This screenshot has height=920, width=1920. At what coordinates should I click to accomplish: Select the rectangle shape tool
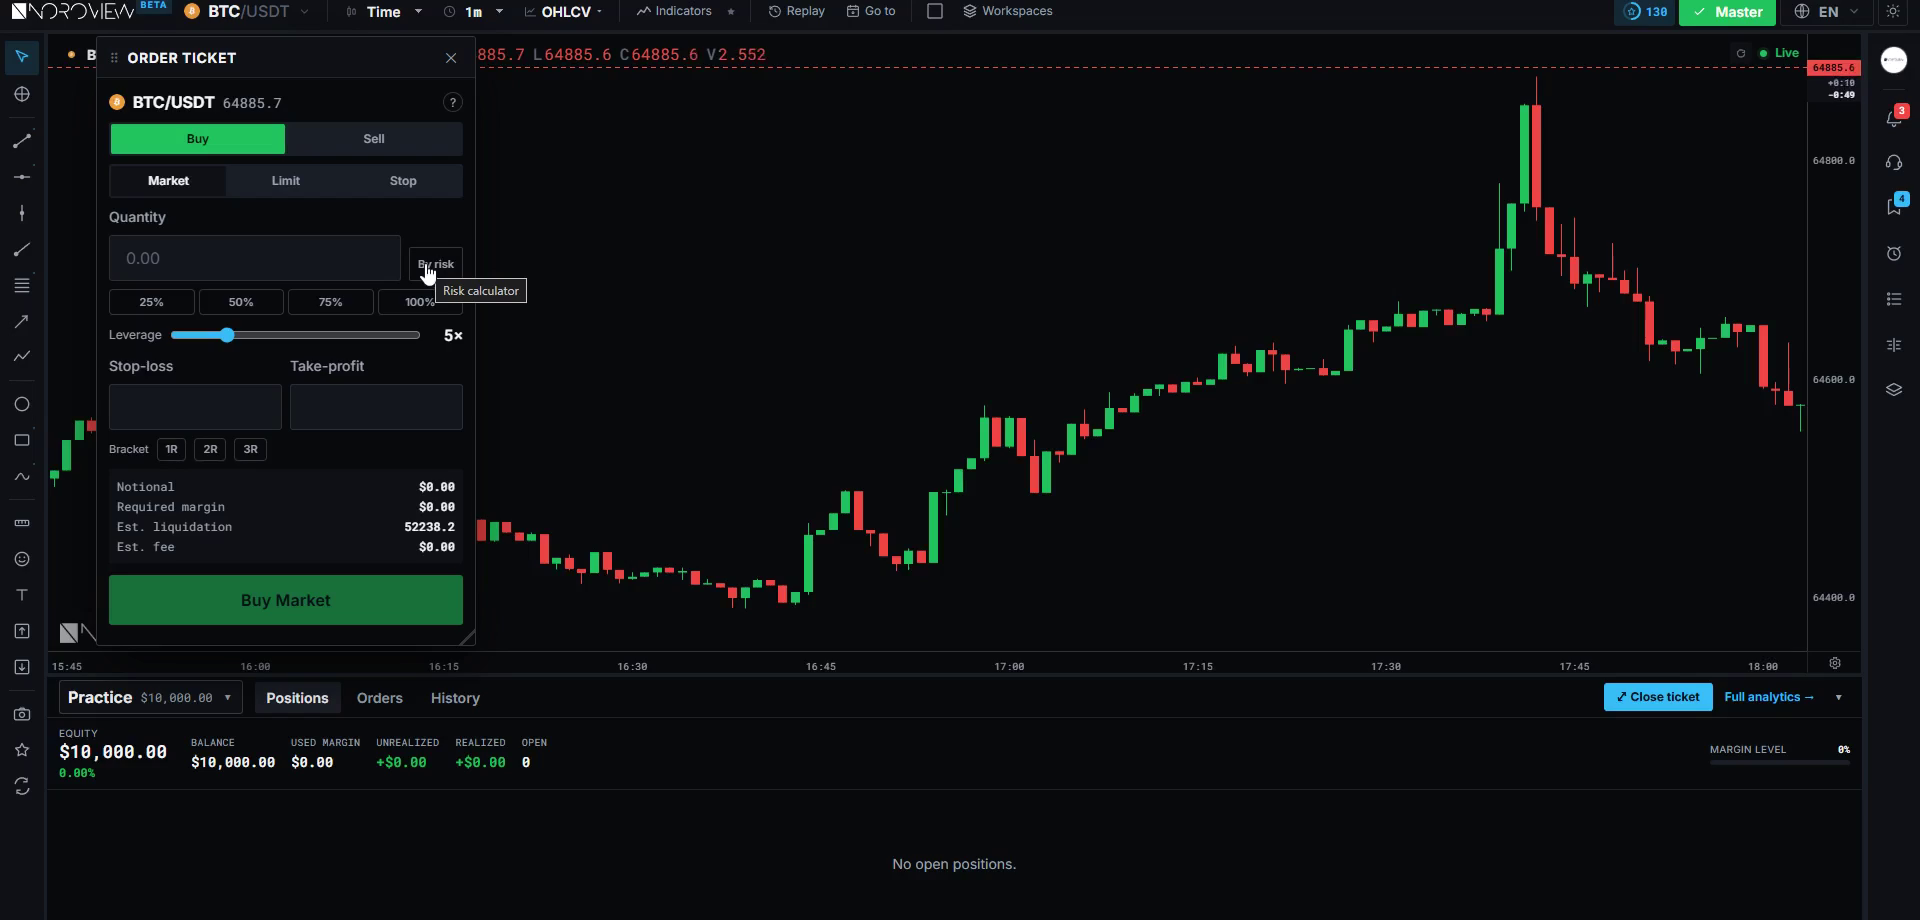click(22, 440)
